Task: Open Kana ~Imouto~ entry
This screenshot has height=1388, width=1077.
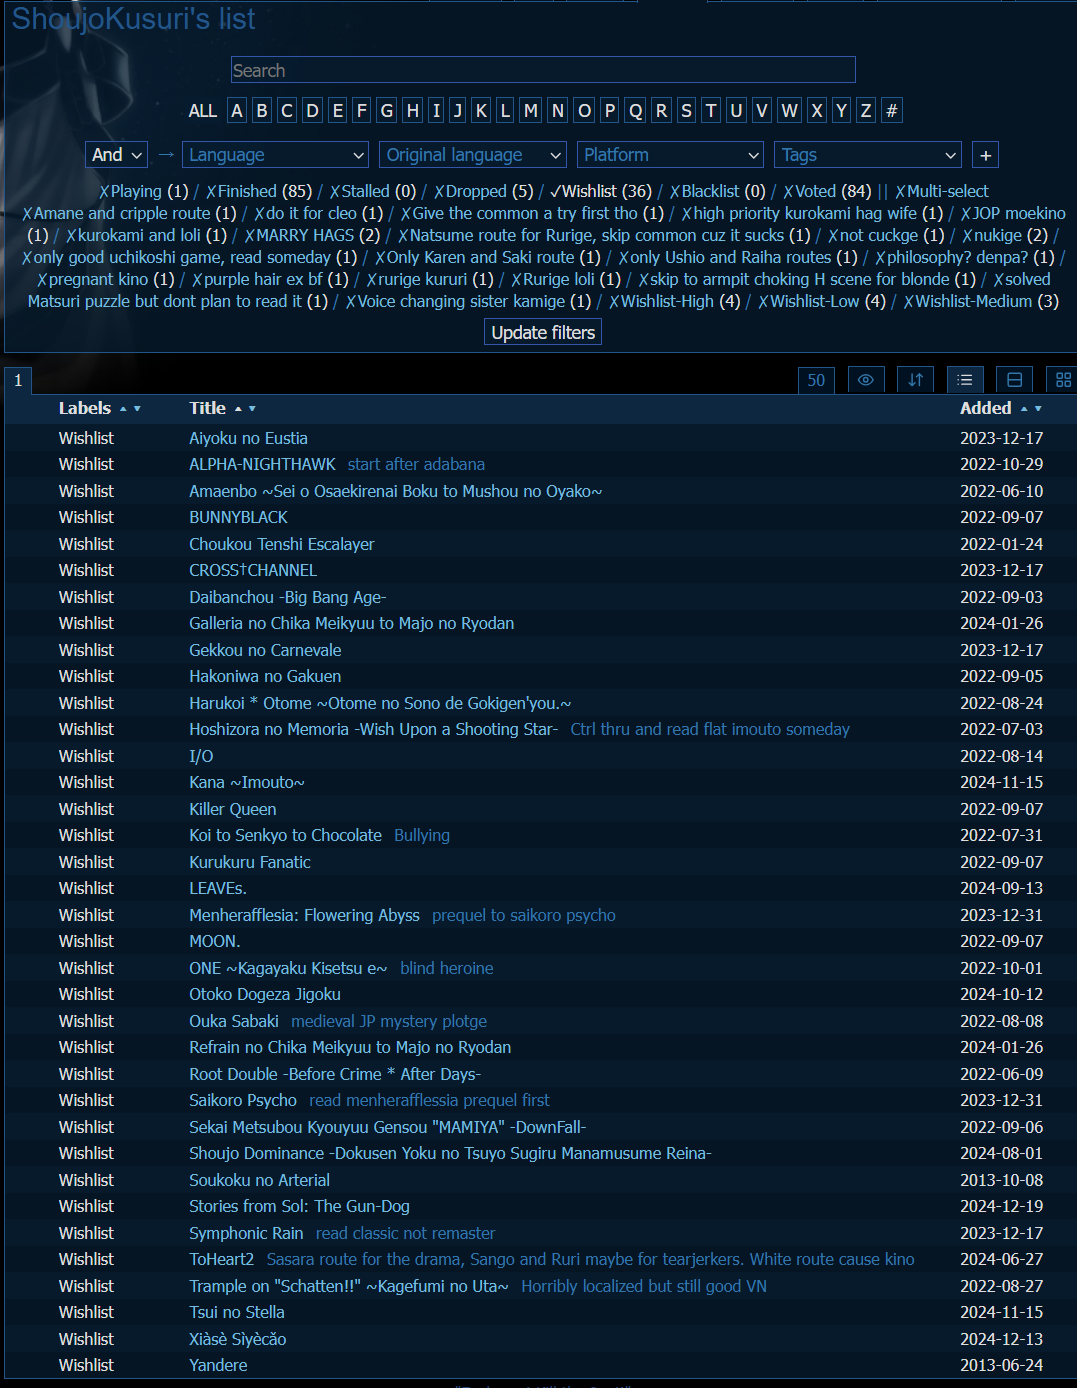Action: click(x=247, y=782)
